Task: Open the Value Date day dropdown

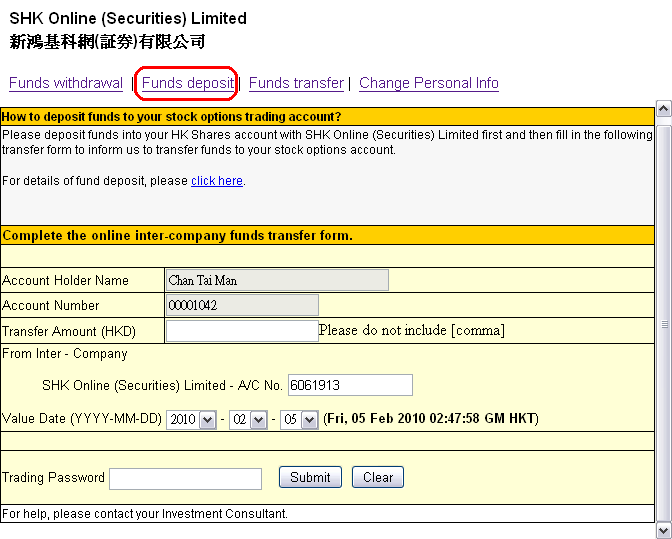Action: click(299, 420)
